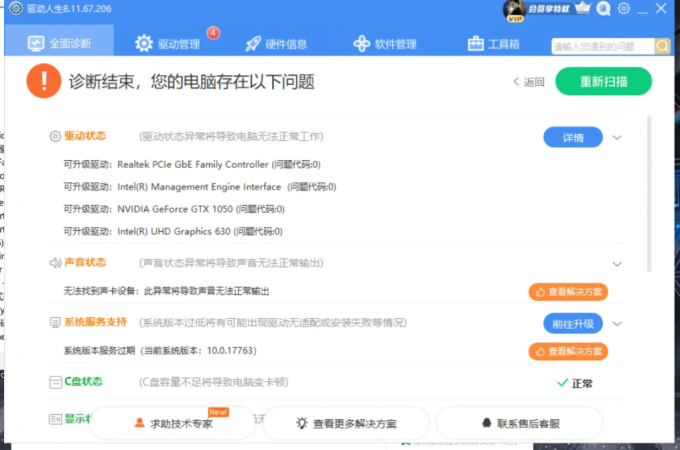Screen dimensions: 680x450
Task: Click the C盘状态 heading
Action: (x=83, y=382)
